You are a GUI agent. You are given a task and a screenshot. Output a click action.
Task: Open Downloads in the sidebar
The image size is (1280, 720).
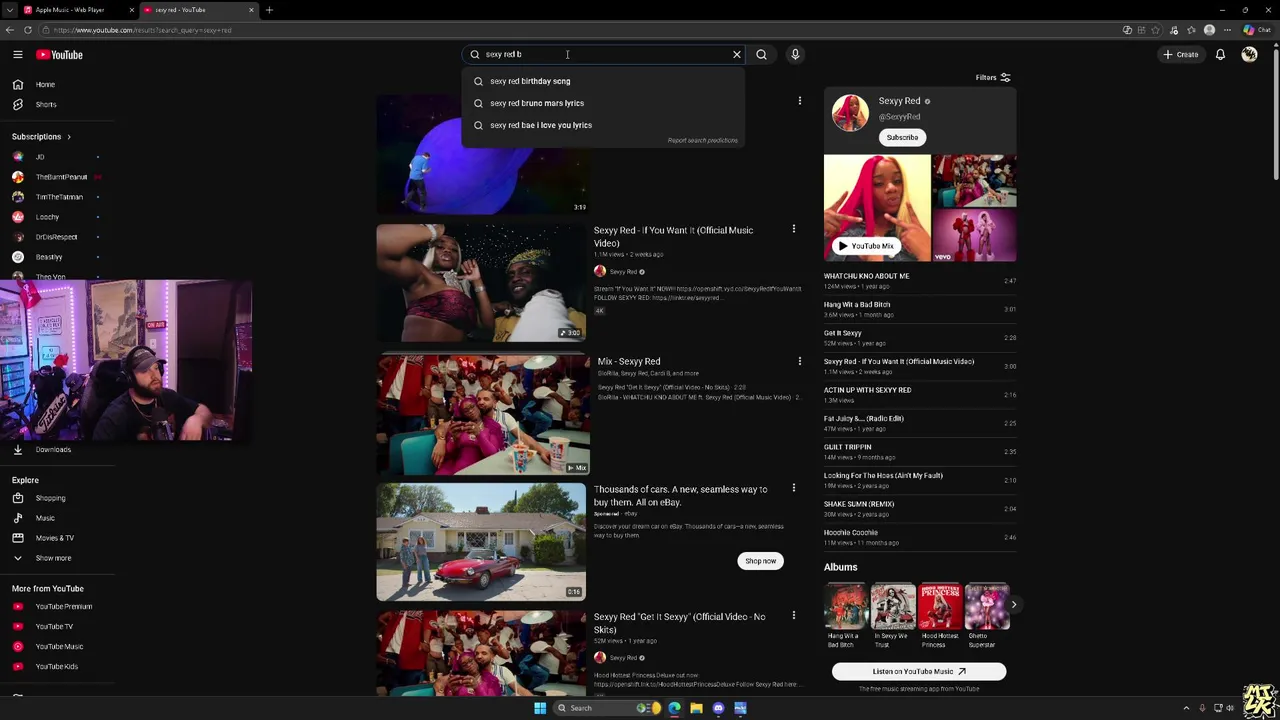point(53,450)
